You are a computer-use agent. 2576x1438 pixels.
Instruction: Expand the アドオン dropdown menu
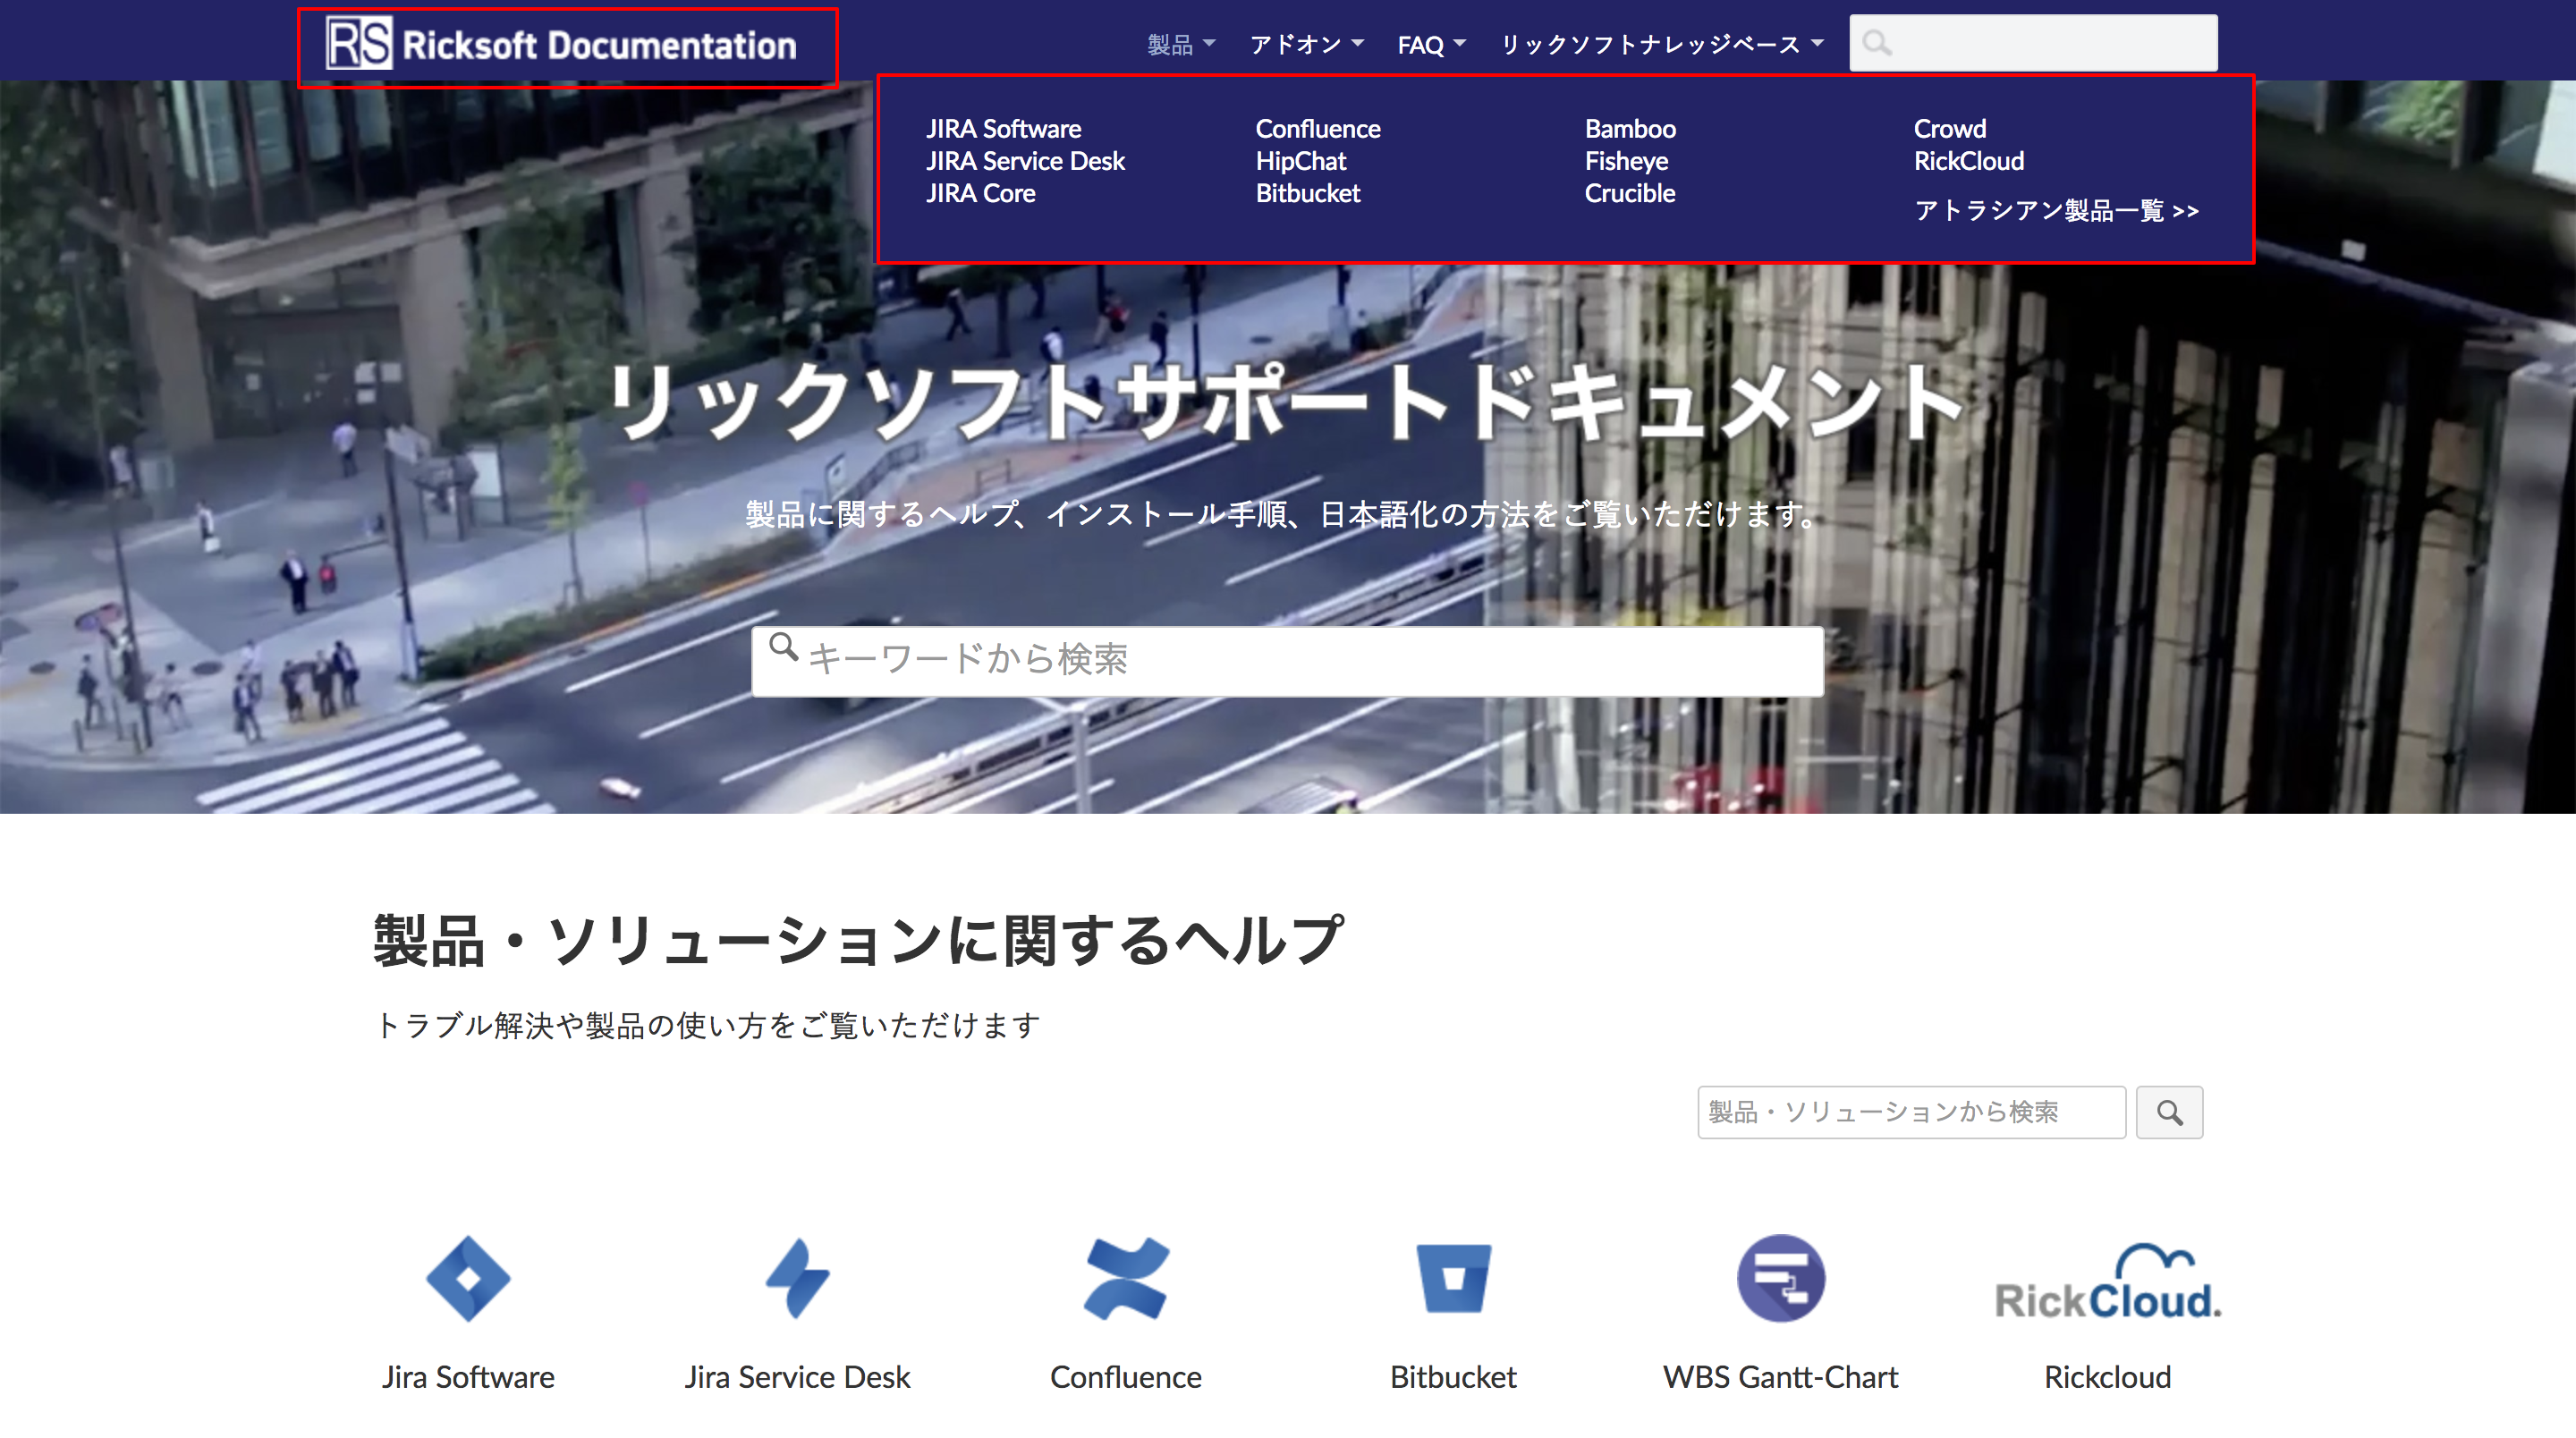[1306, 44]
